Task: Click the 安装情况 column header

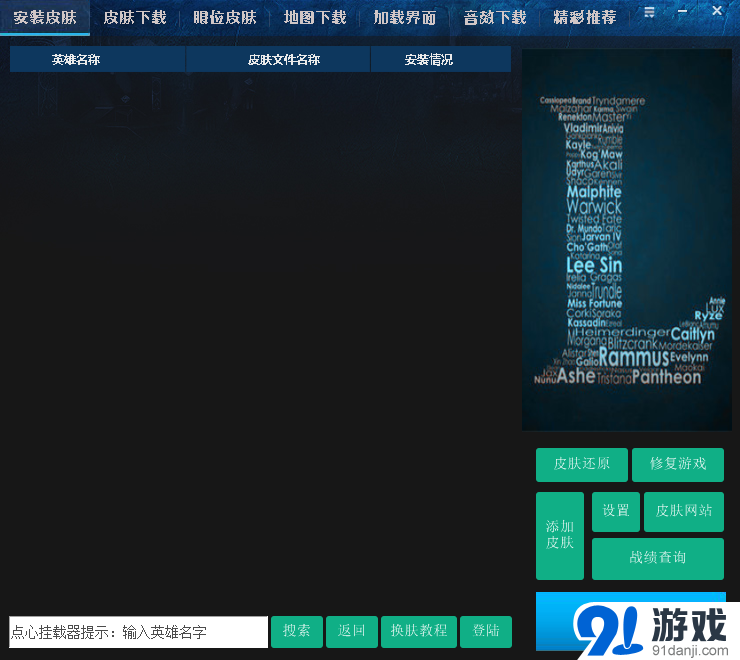Action: tap(441, 59)
